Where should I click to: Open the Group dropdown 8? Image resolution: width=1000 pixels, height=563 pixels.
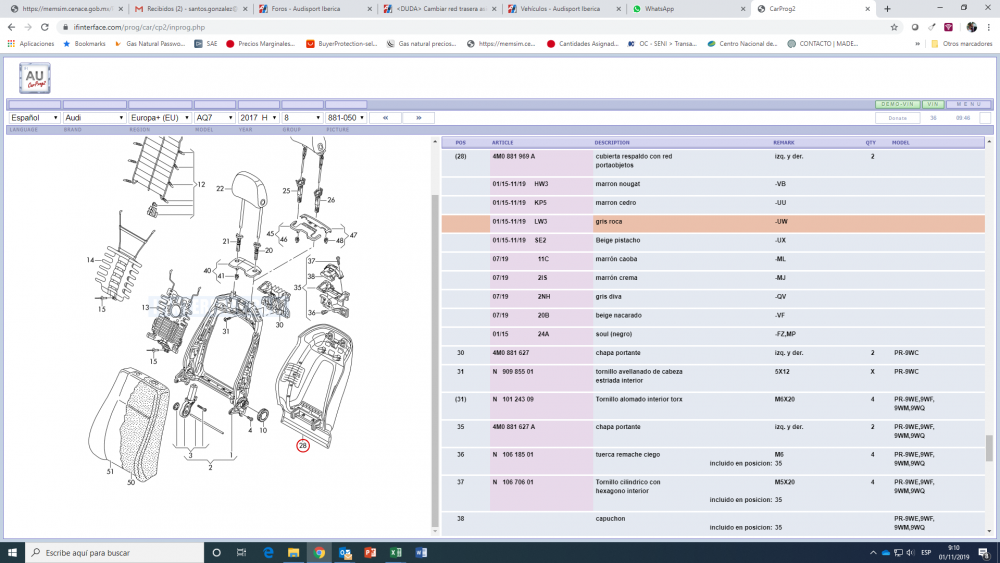(302, 118)
